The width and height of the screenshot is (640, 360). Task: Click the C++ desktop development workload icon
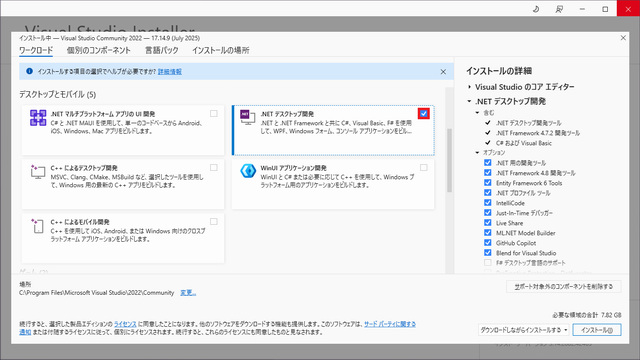[38, 171]
